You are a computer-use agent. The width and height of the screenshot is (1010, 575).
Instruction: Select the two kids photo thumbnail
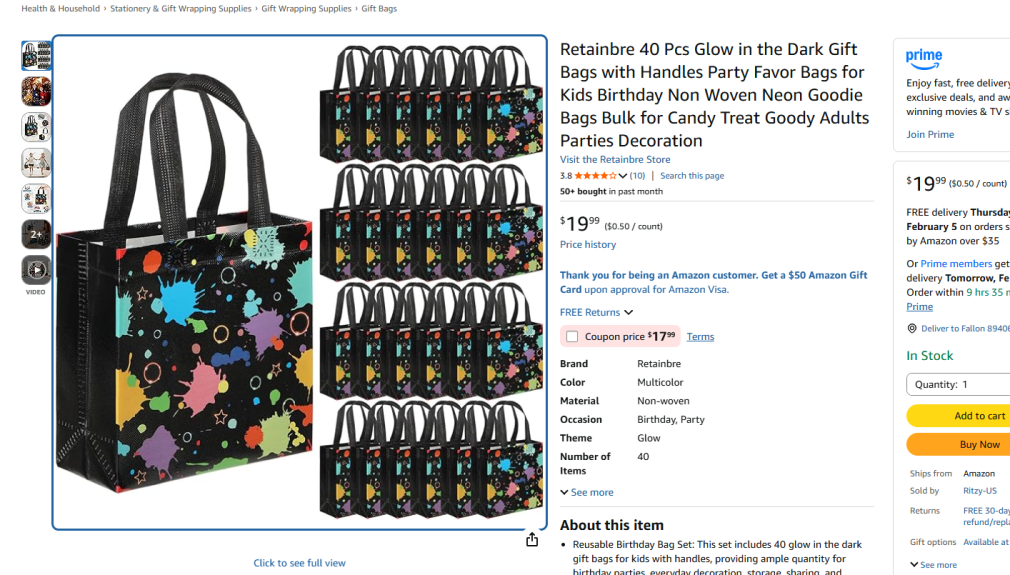(36, 163)
